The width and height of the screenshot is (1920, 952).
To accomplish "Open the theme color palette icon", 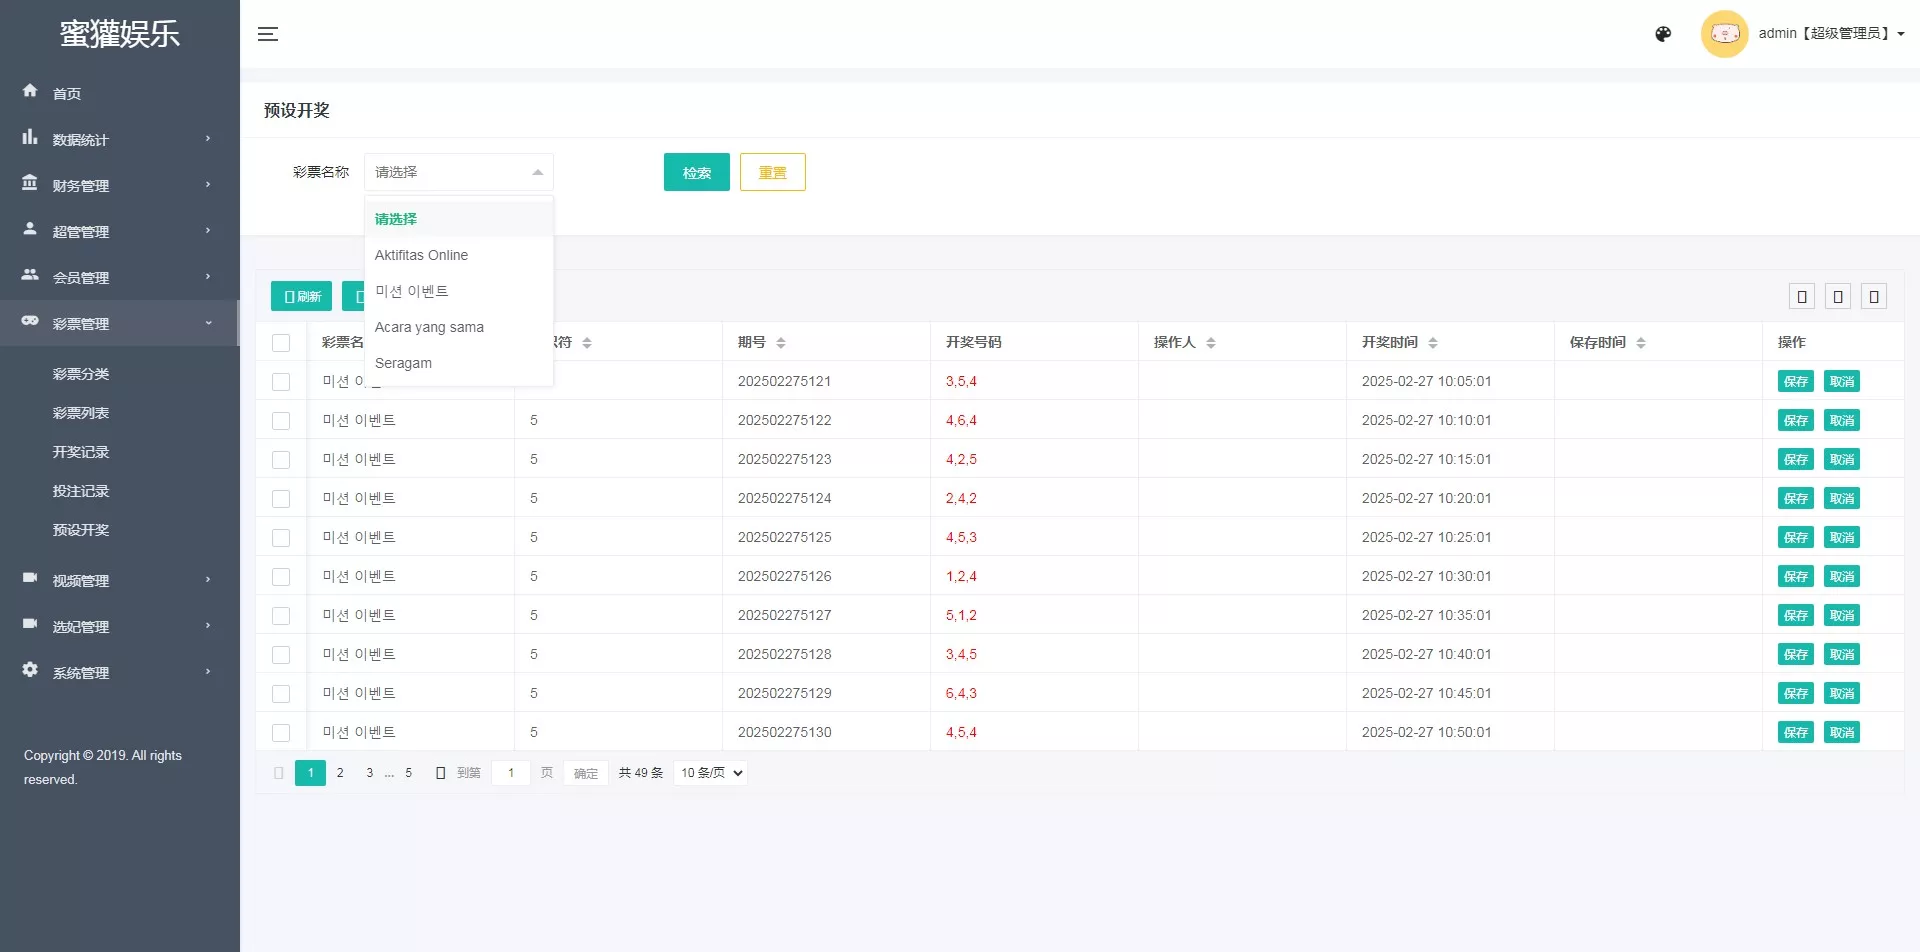I will coord(1663,34).
